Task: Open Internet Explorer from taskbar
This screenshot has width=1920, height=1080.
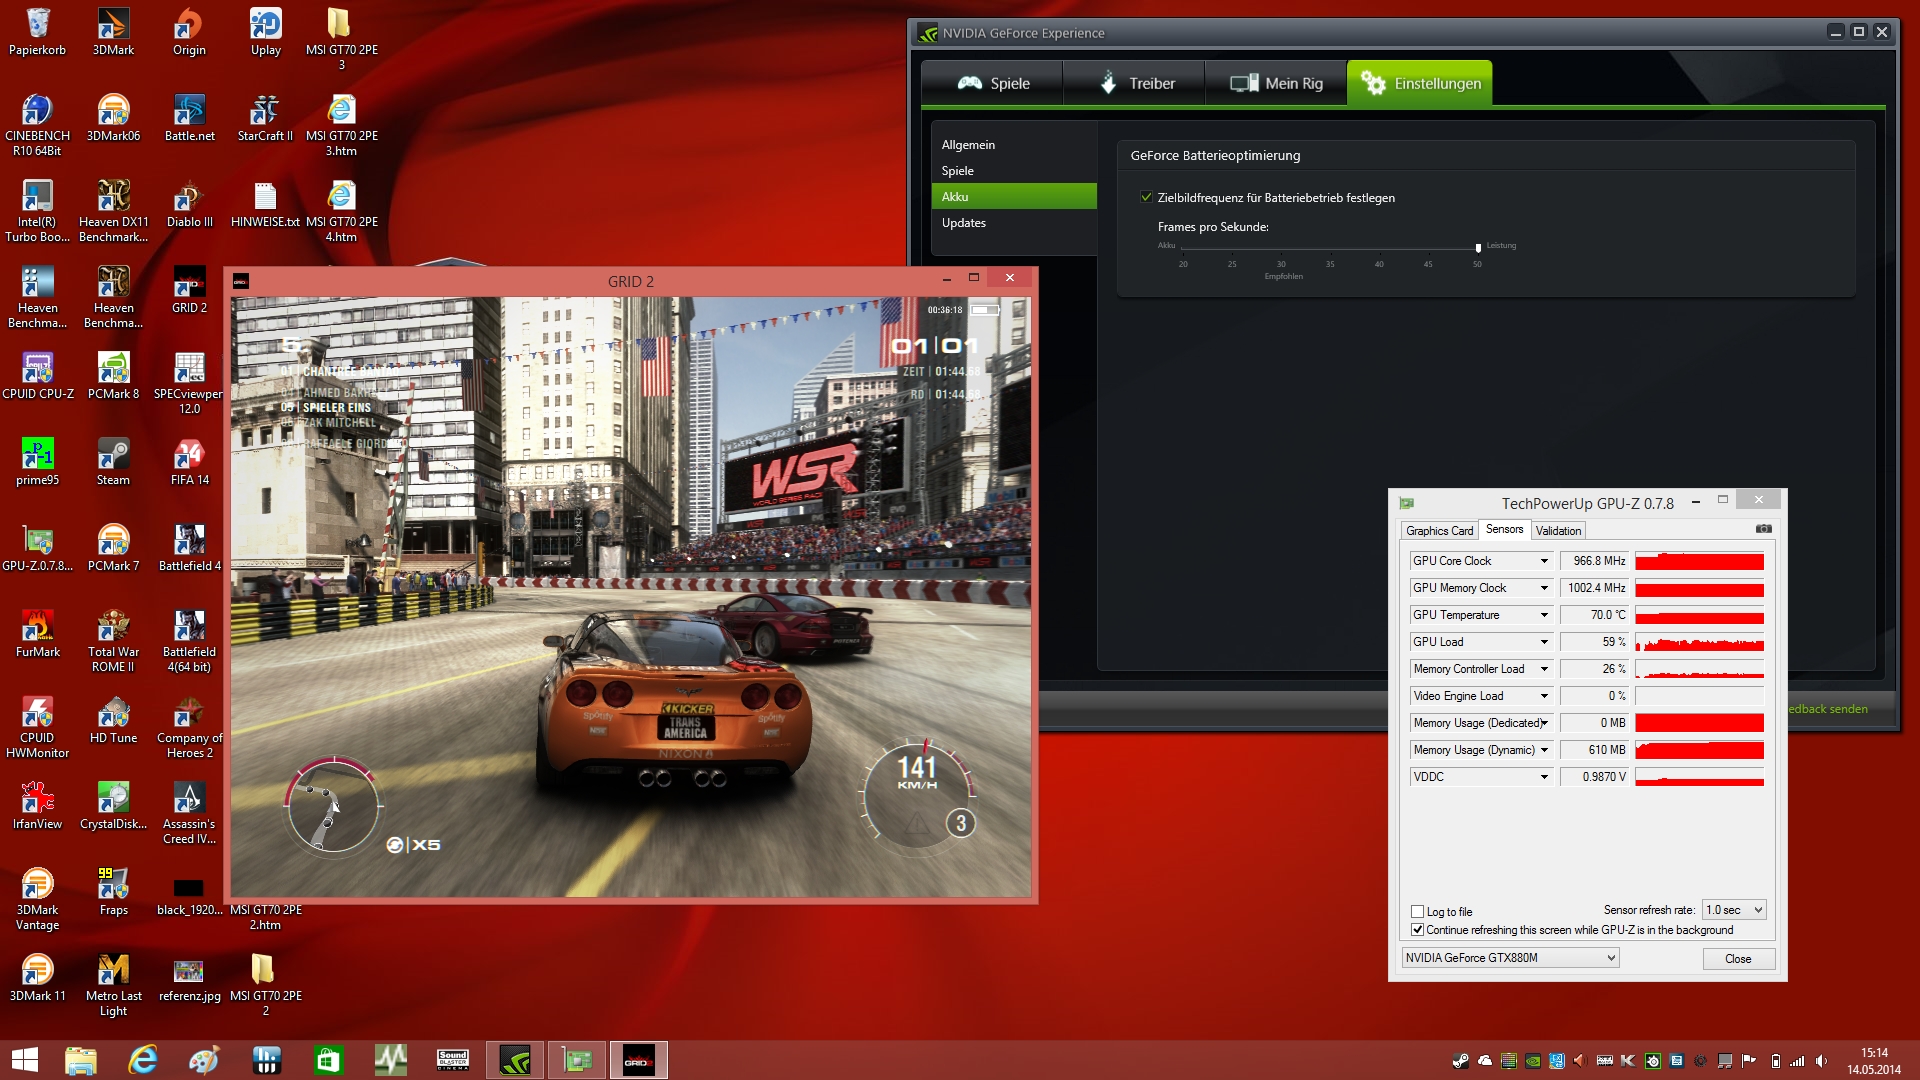Action: (143, 1060)
